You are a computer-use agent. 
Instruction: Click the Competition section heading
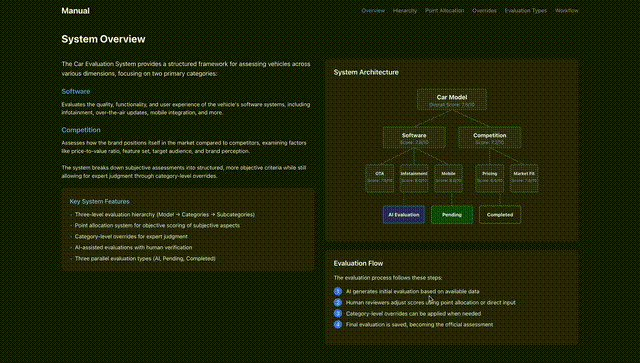[81, 130]
